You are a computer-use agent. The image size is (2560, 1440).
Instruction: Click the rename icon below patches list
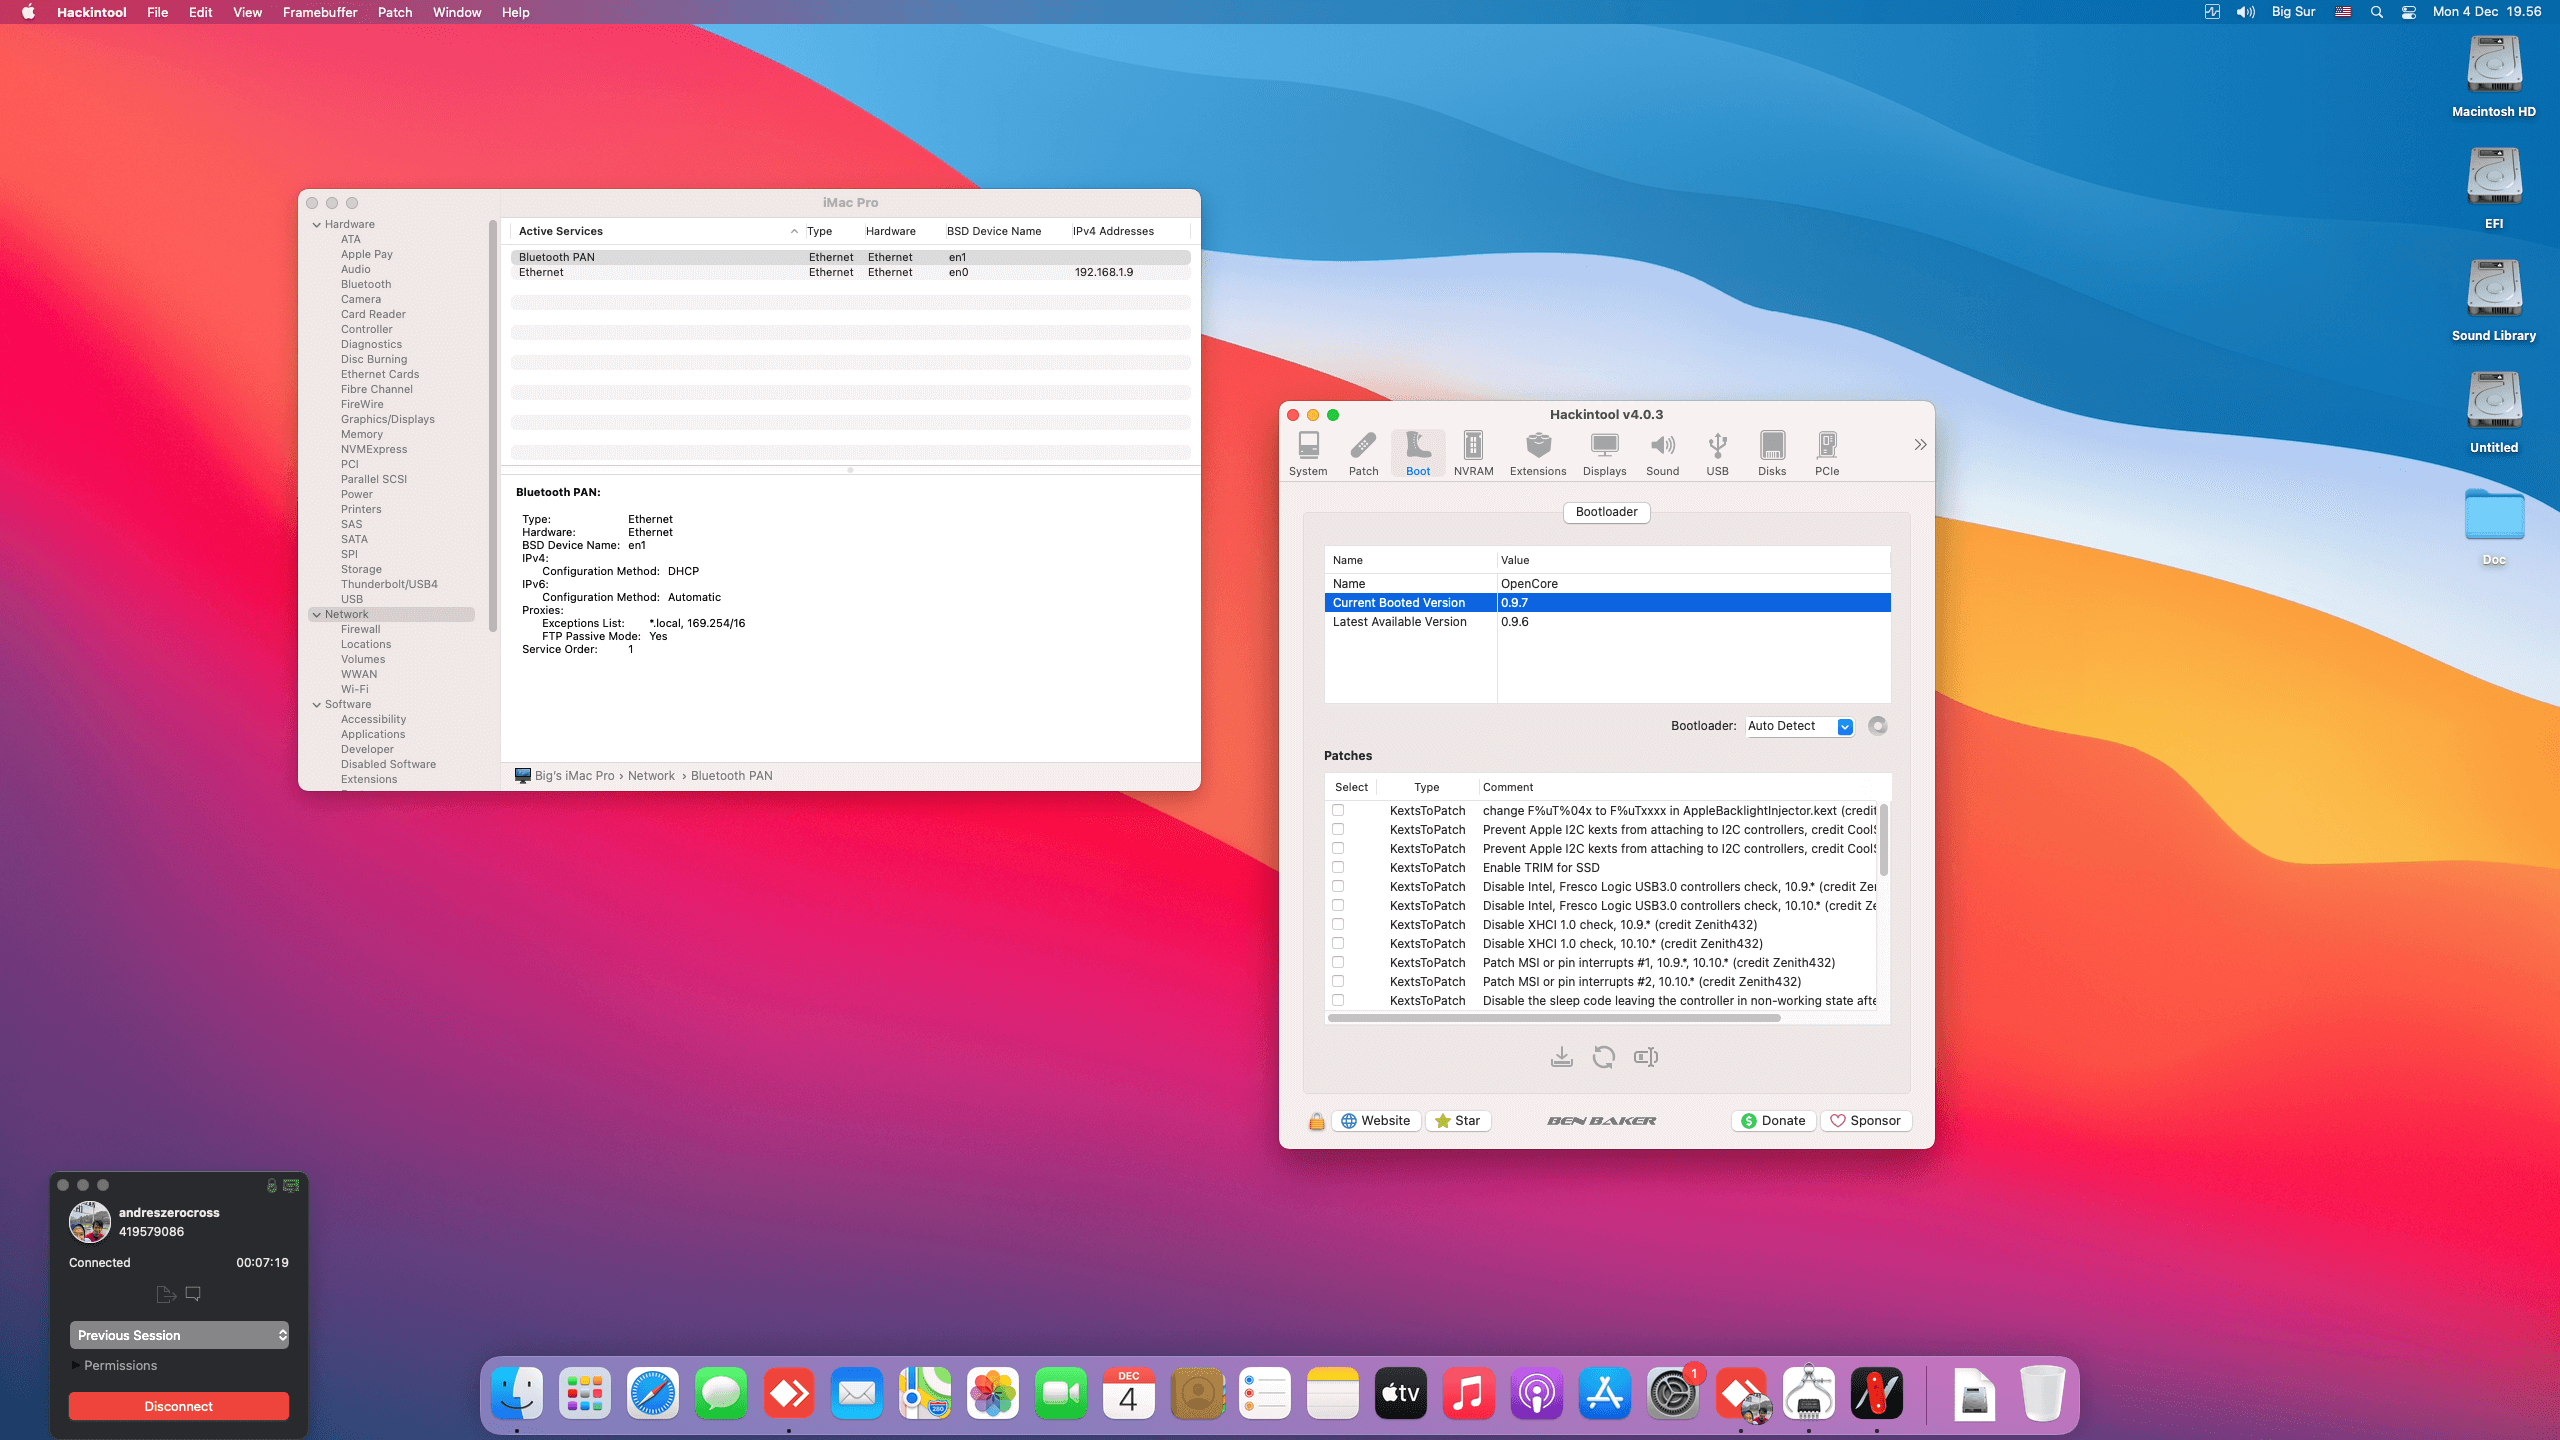tap(1646, 1057)
